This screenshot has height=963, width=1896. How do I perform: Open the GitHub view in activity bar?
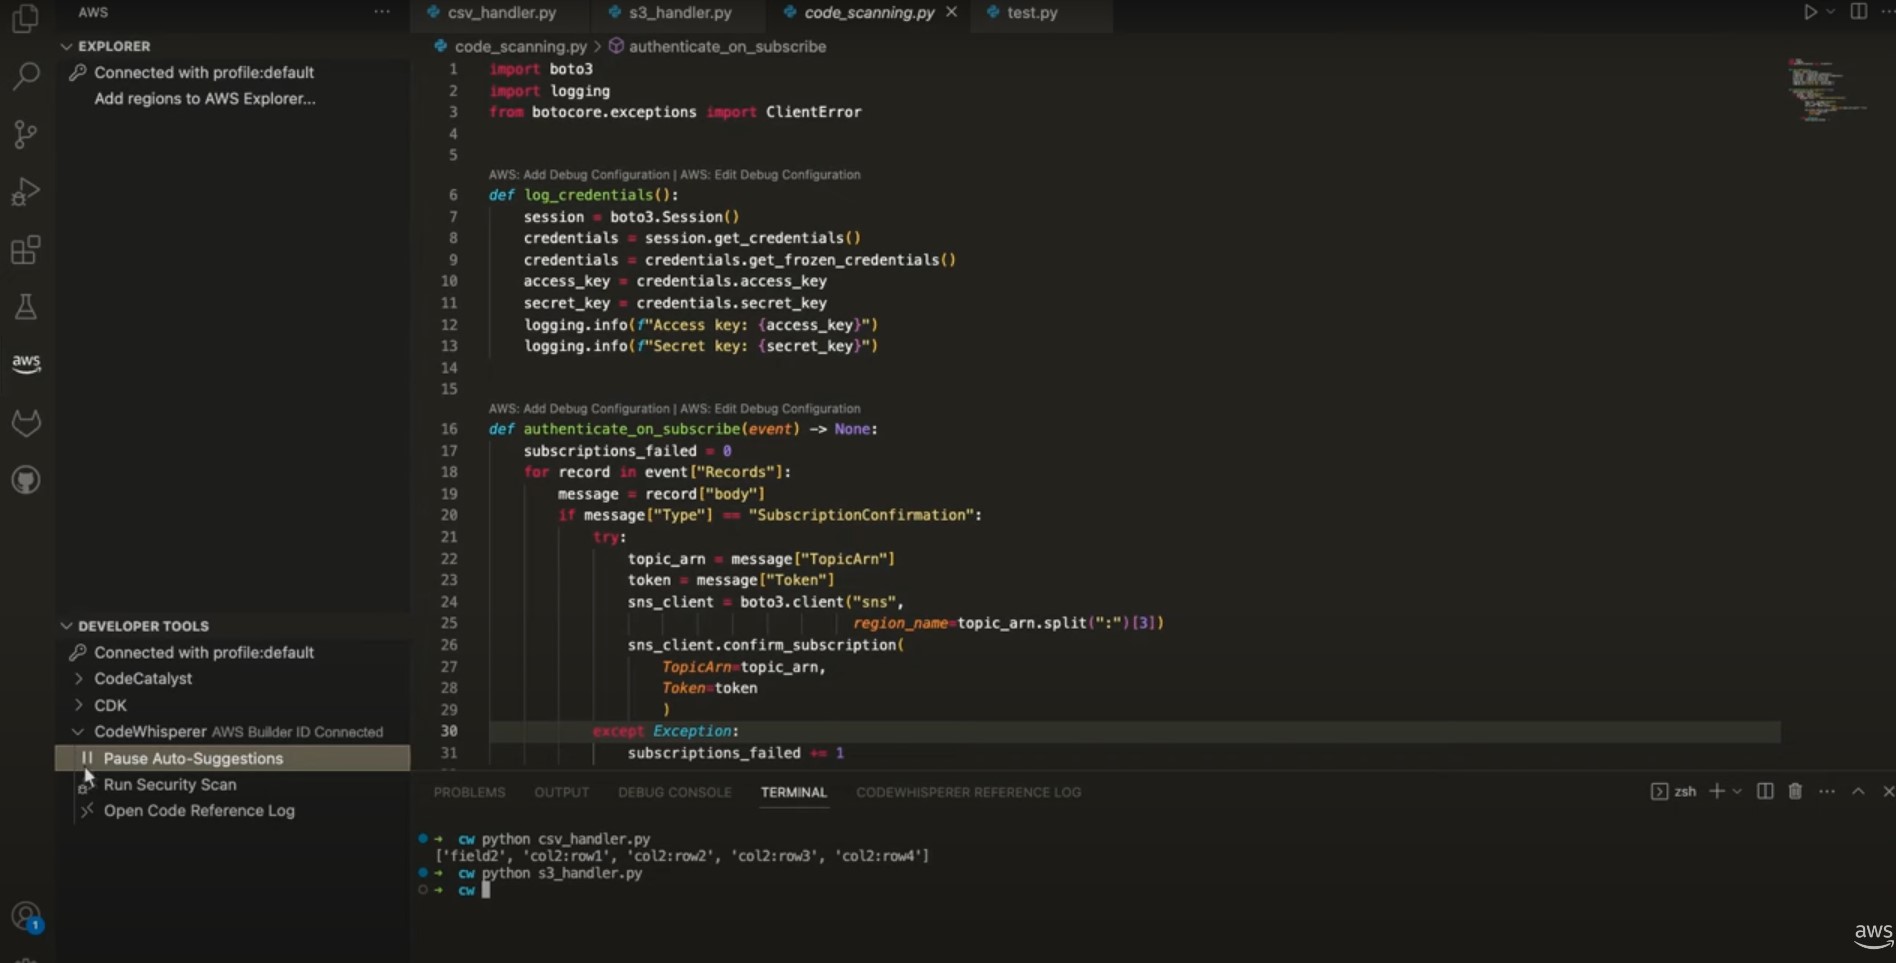pos(26,480)
